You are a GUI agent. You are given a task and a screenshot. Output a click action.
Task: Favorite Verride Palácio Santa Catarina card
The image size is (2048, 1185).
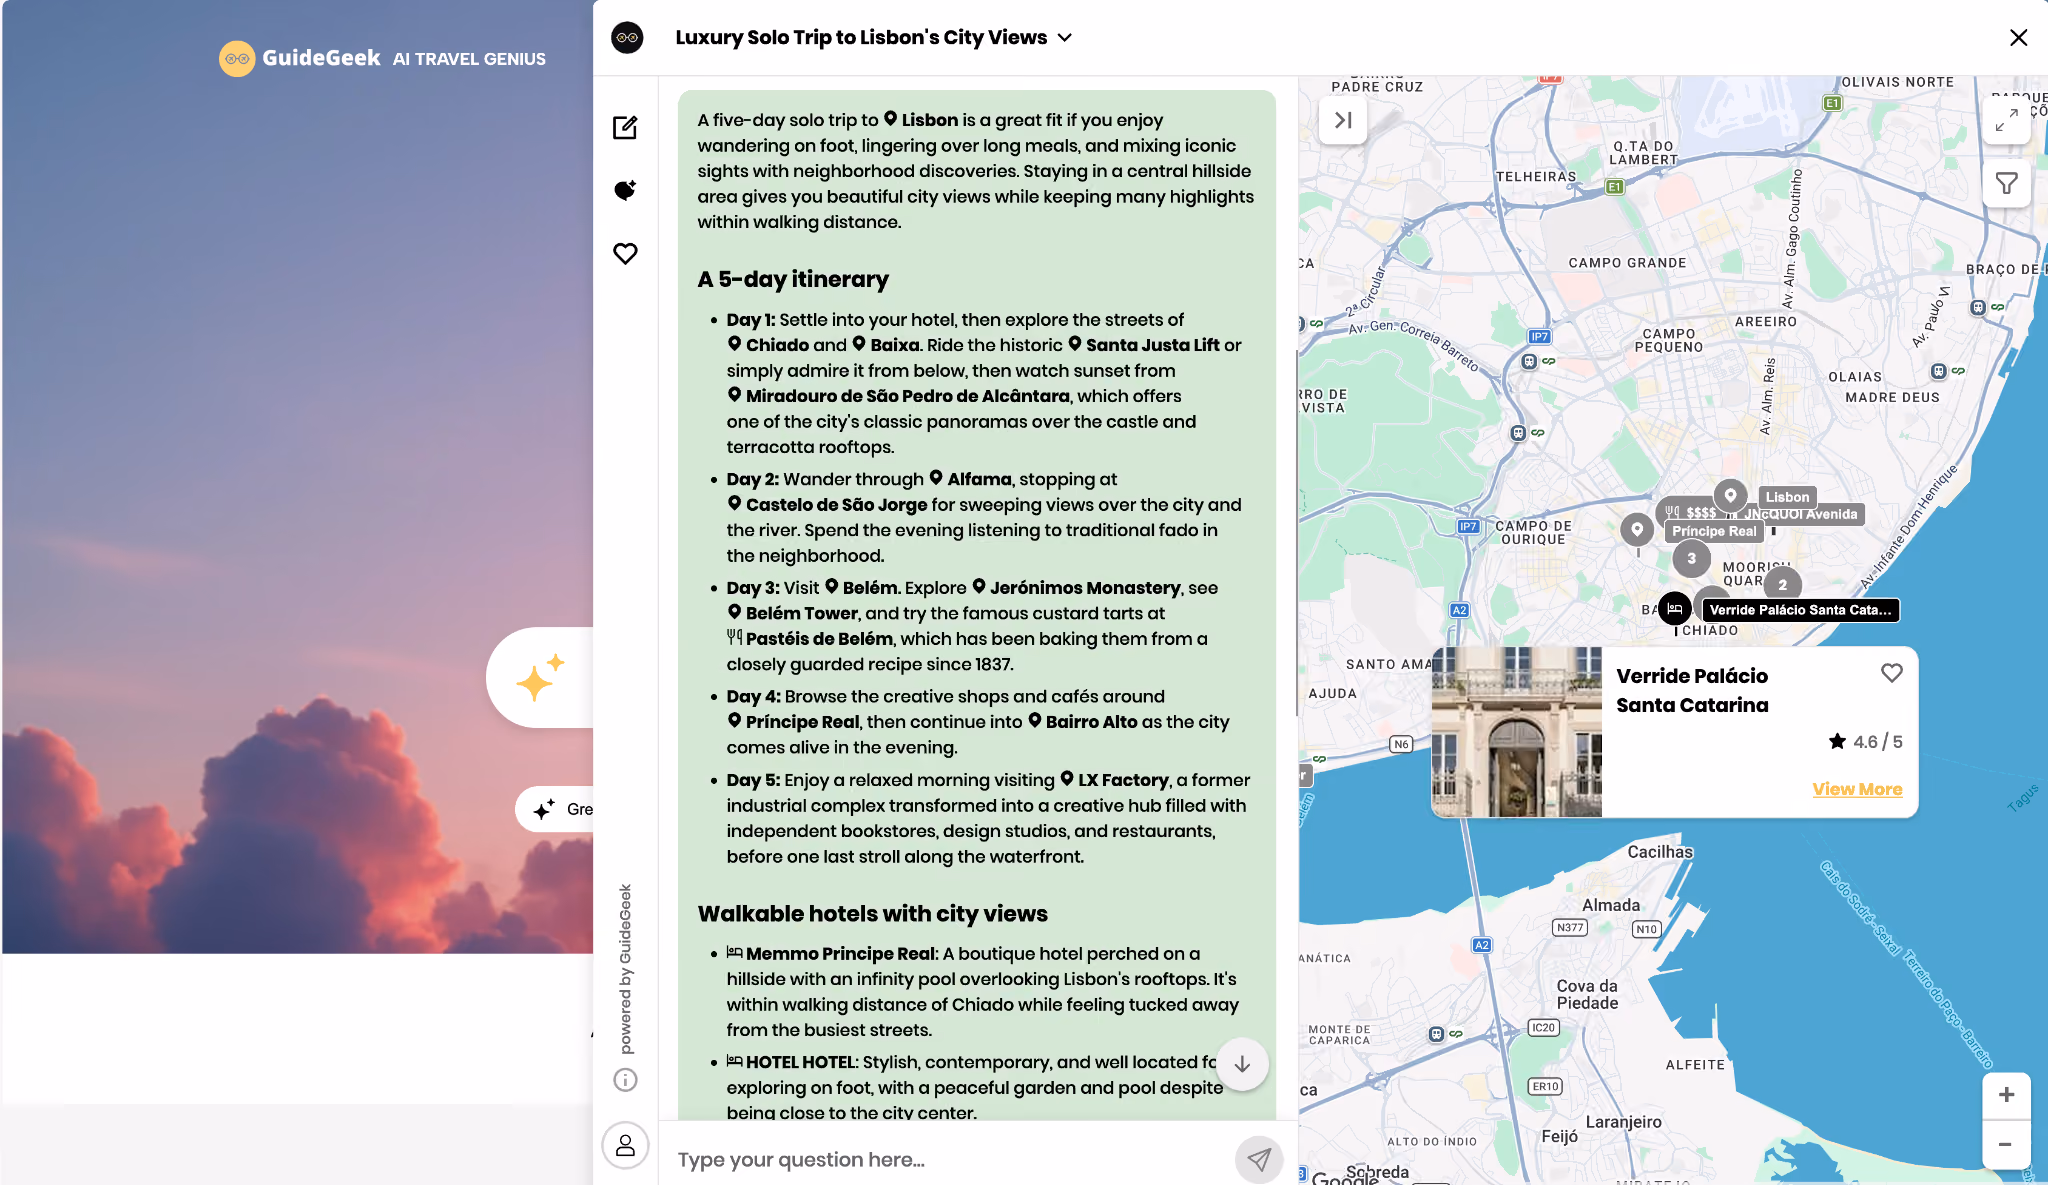[1891, 673]
